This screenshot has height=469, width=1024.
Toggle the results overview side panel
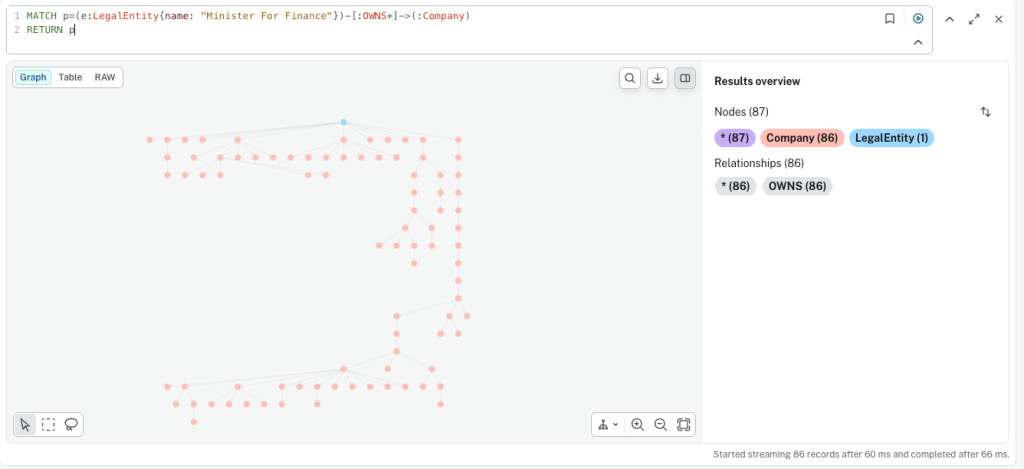pos(685,78)
